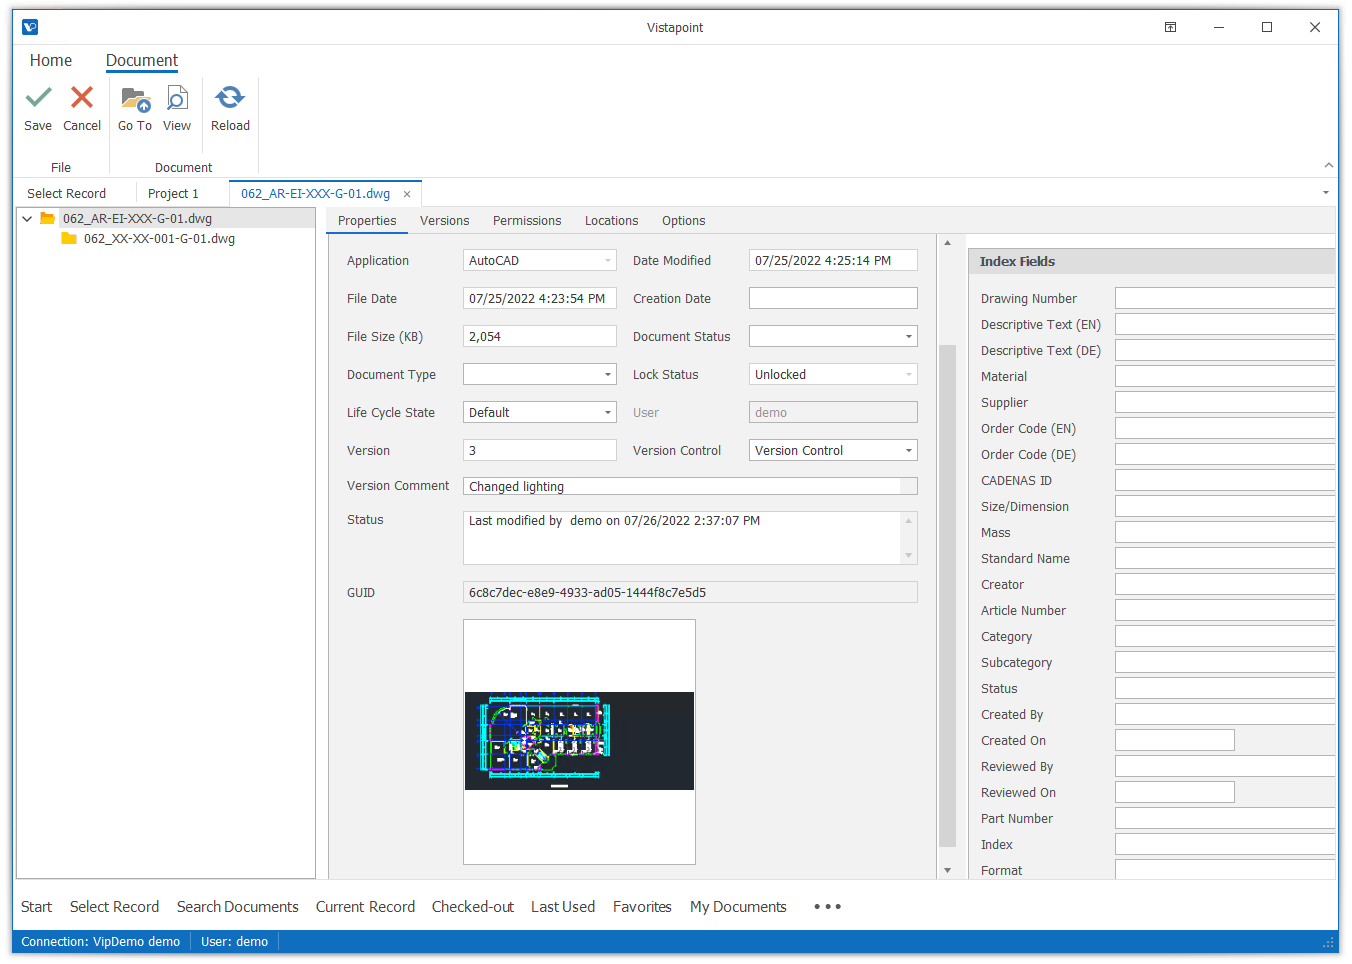Collapse the 062_AR-EI-XXX-G-01.dwg tree node
The height and width of the screenshot is (964, 1352).
tap(27, 217)
